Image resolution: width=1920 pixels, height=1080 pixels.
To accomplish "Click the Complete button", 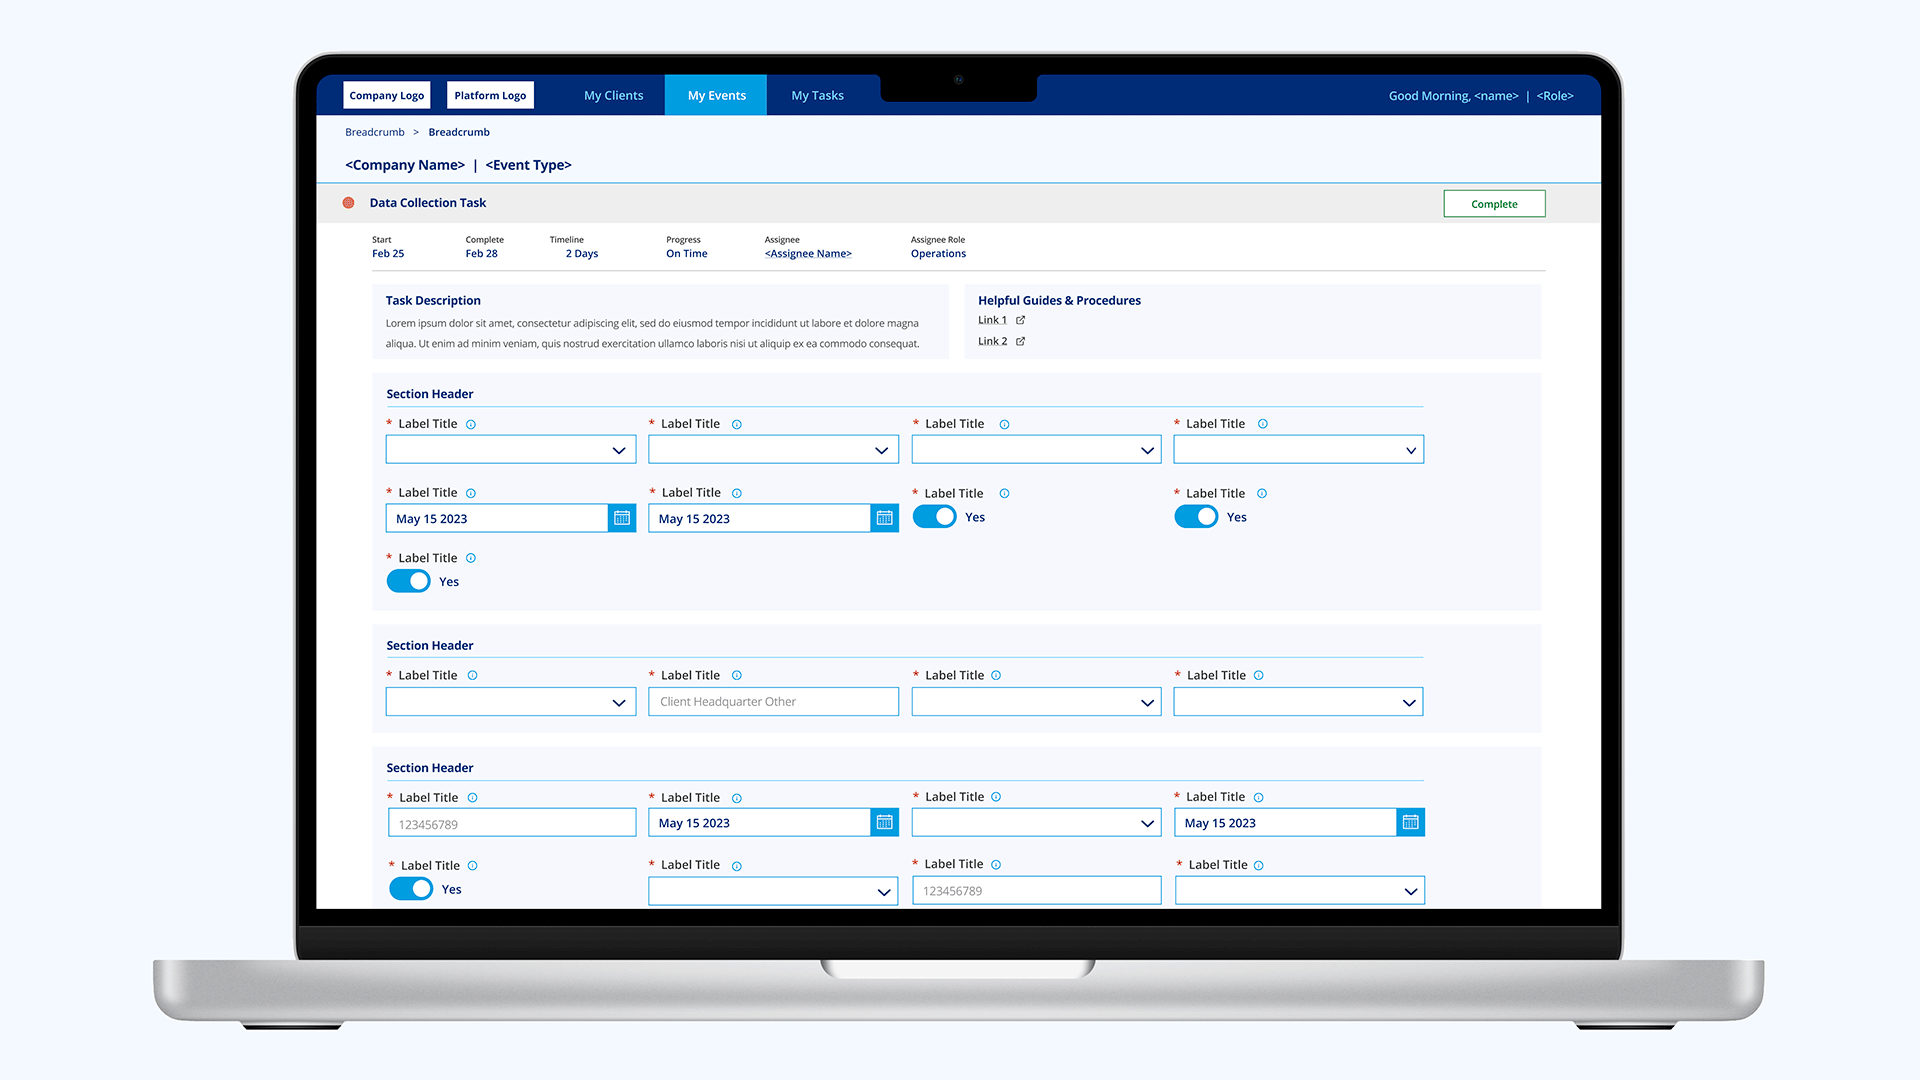I will pos(1494,204).
